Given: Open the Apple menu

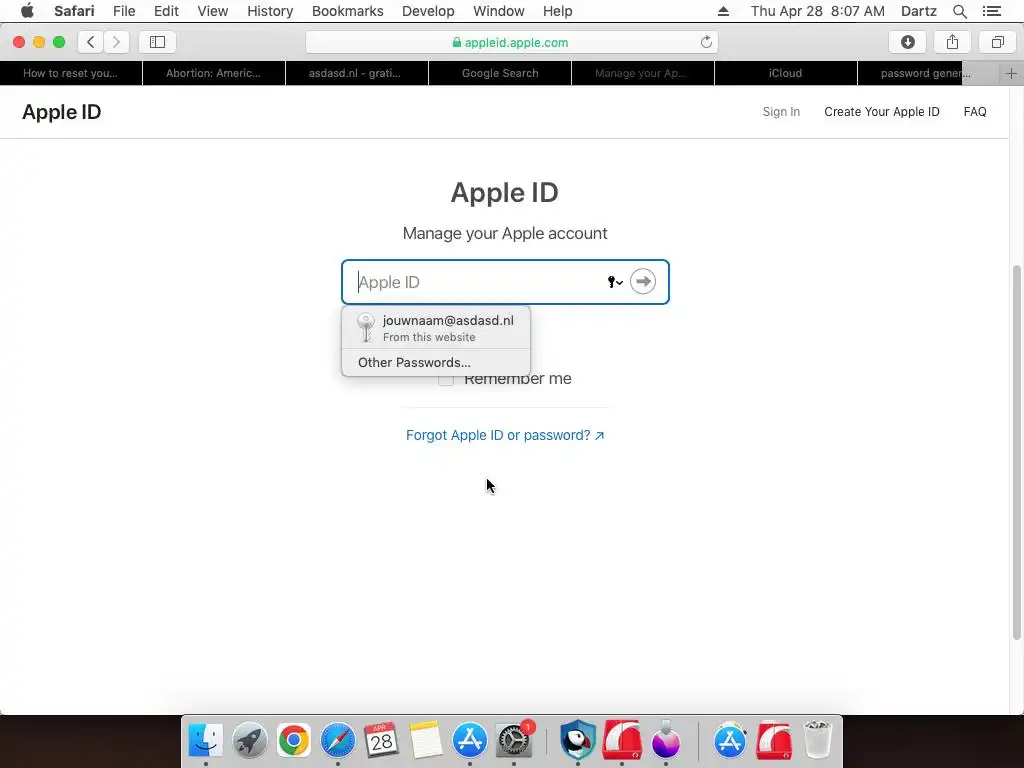Looking at the screenshot, I should [27, 11].
